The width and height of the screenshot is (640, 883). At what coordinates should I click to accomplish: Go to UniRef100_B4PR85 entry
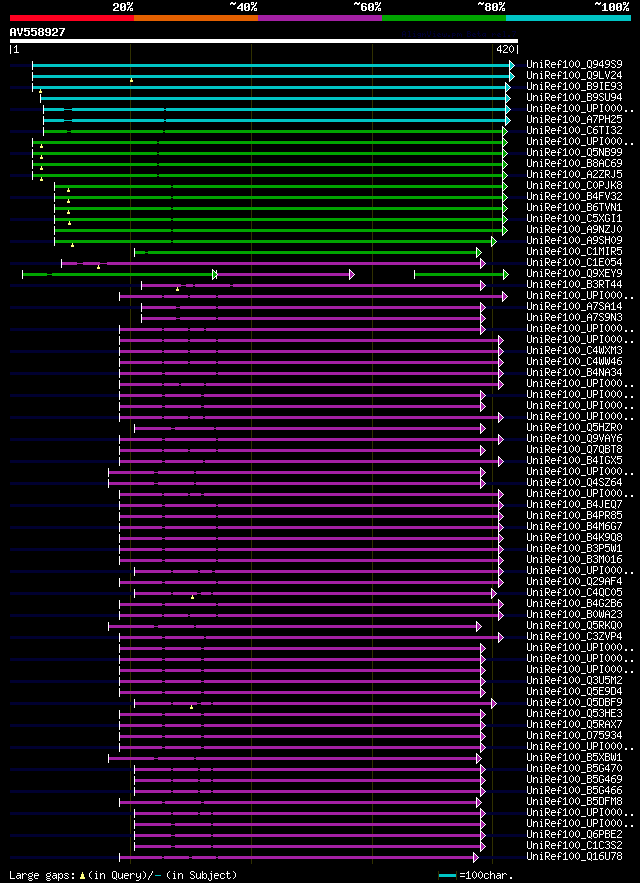[574, 515]
